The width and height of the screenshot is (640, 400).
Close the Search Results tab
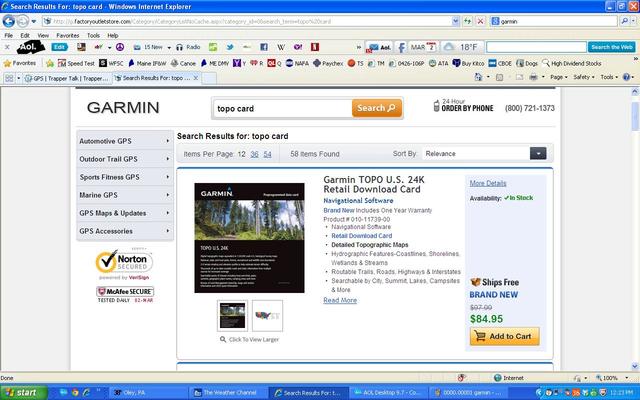pyautogui.click(x=196, y=78)
